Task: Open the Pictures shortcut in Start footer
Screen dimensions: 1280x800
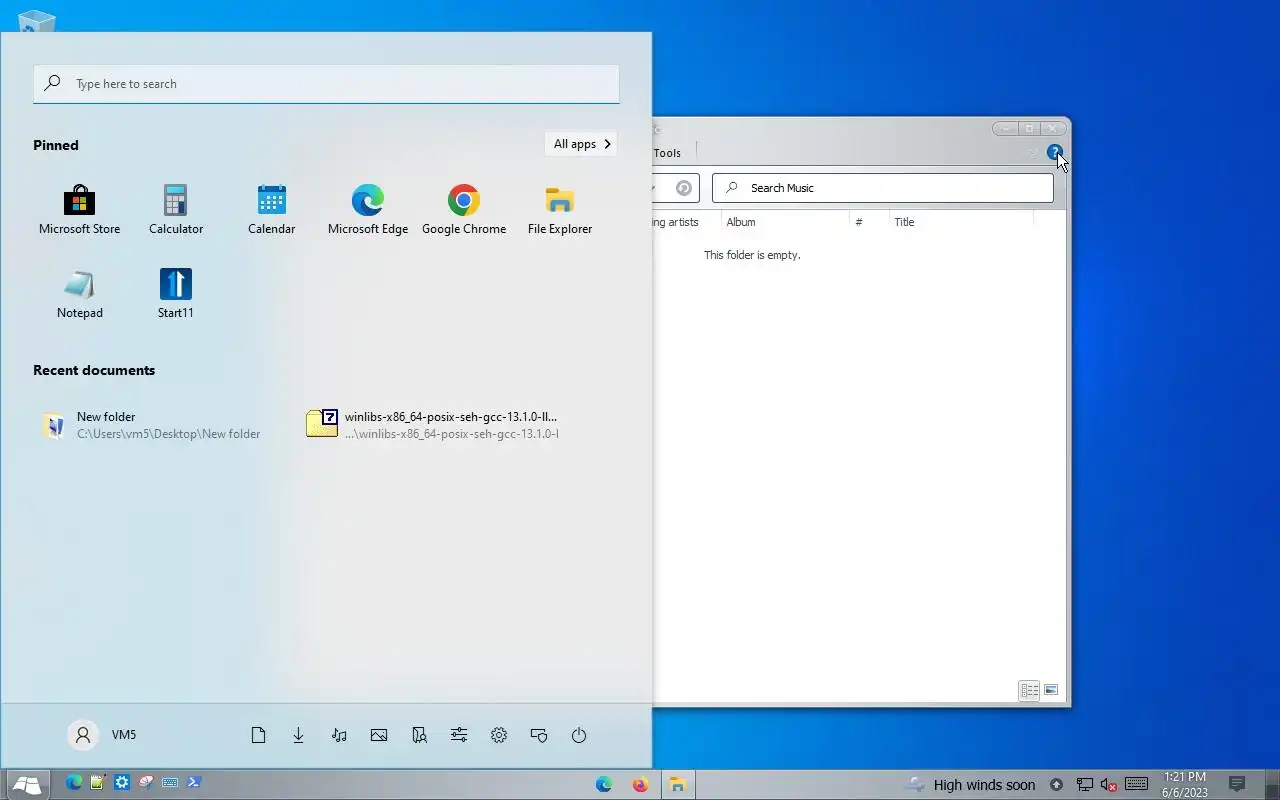Action: pos(379,735)
